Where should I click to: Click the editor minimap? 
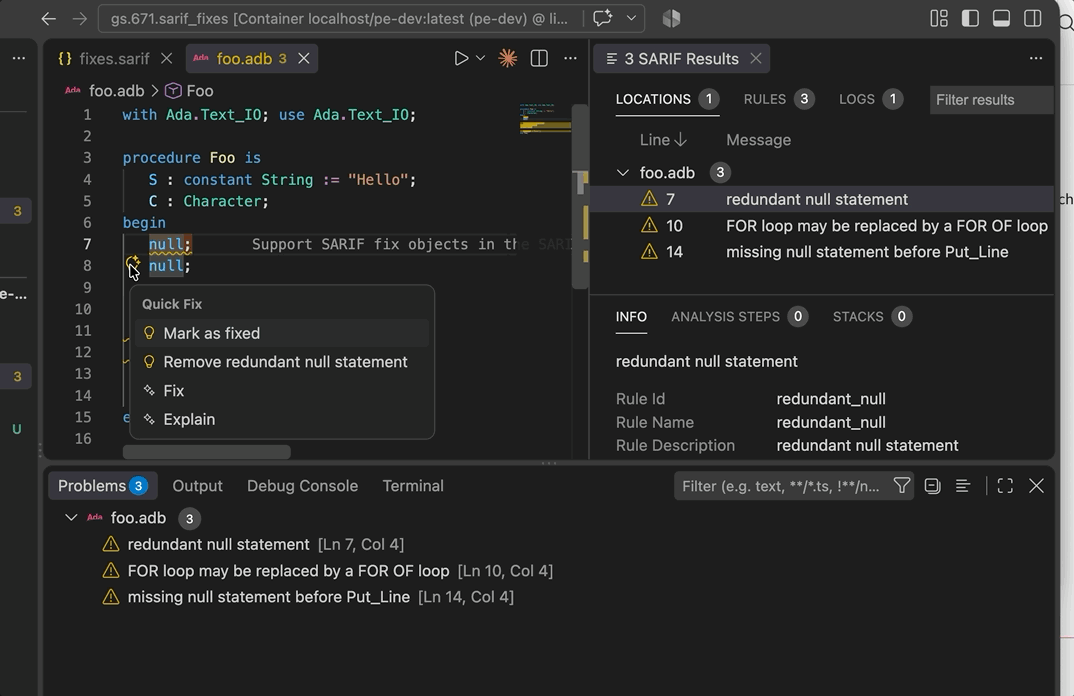coord(545,118)
